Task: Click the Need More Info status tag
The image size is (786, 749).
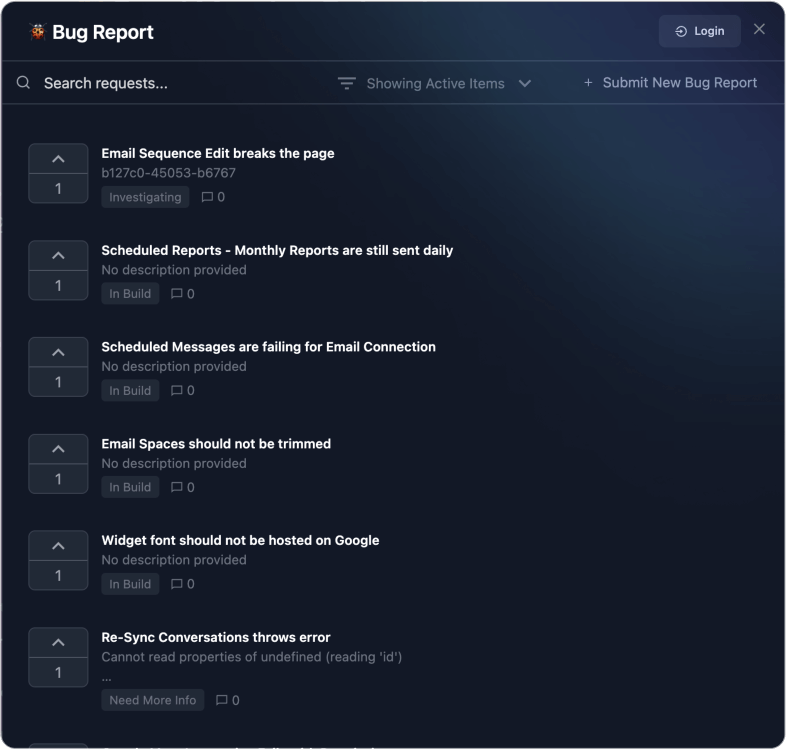Action: point(152,700)
